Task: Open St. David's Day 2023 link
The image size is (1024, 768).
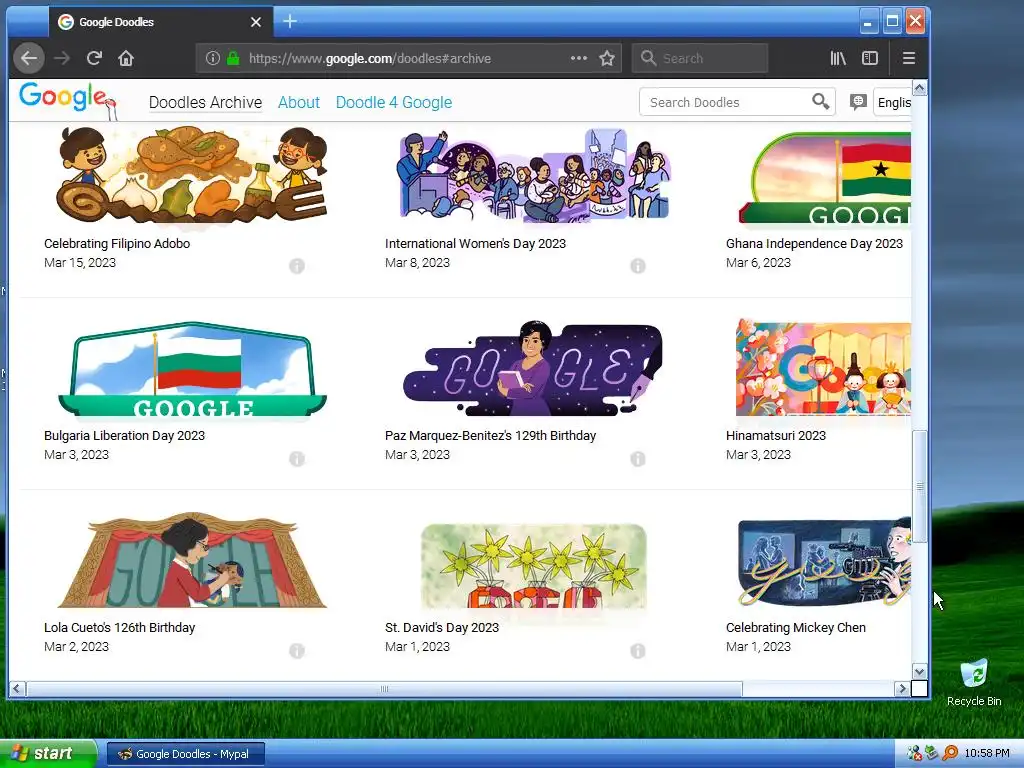Action: coord(442,628)
